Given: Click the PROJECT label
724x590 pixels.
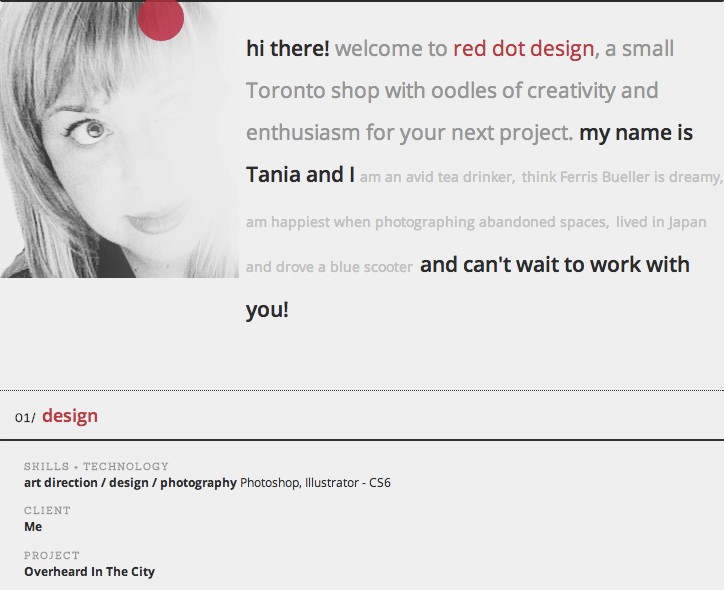Looking at the screenshot, I should [52, 555].
